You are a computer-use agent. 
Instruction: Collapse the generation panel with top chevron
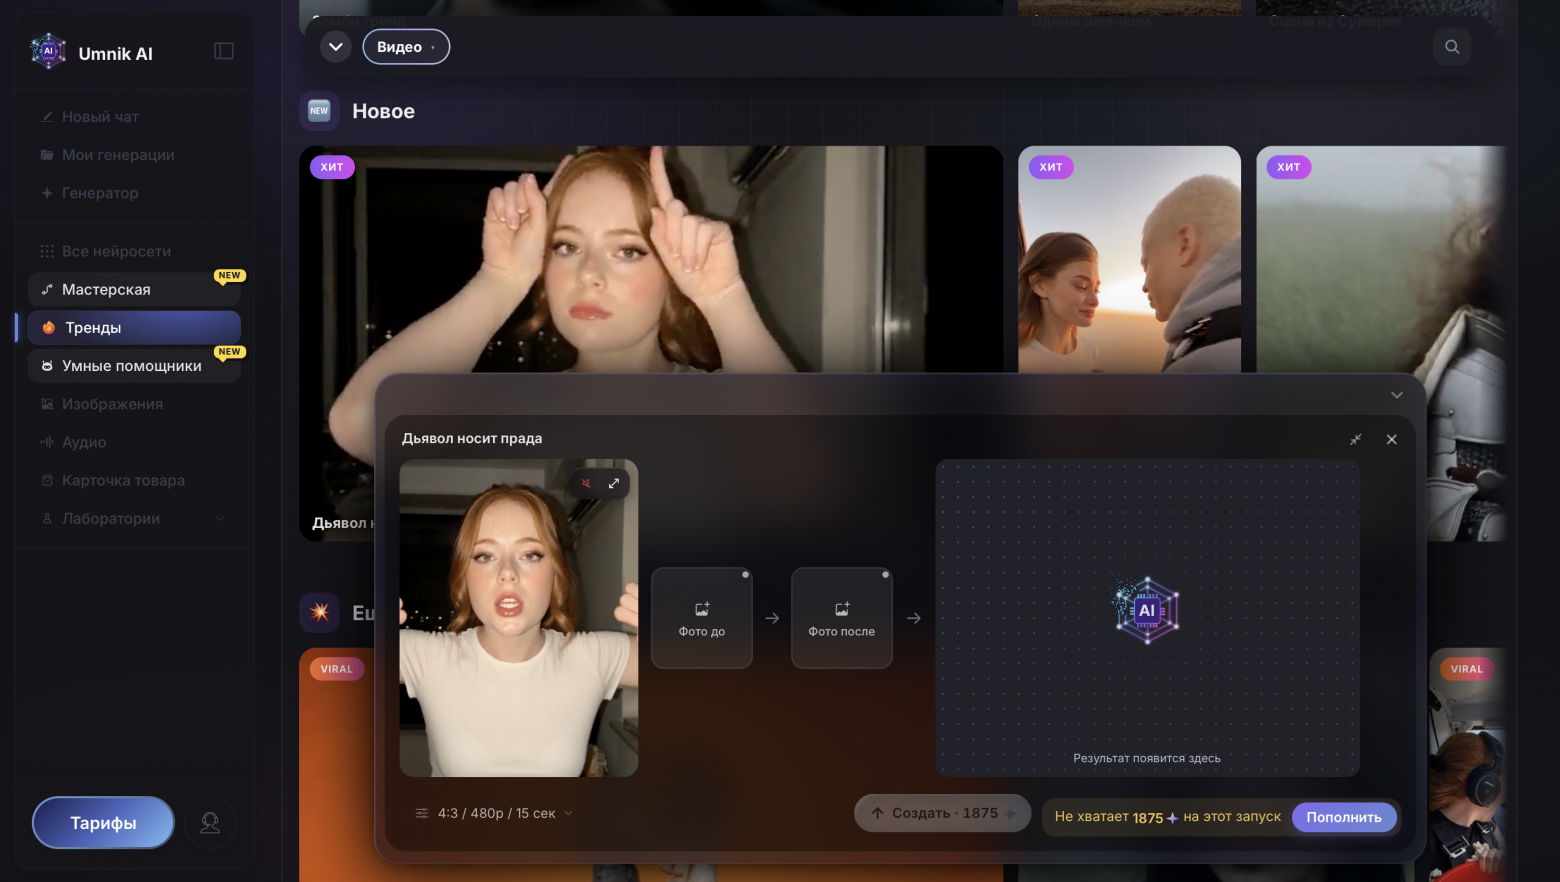click(1397, 395)
